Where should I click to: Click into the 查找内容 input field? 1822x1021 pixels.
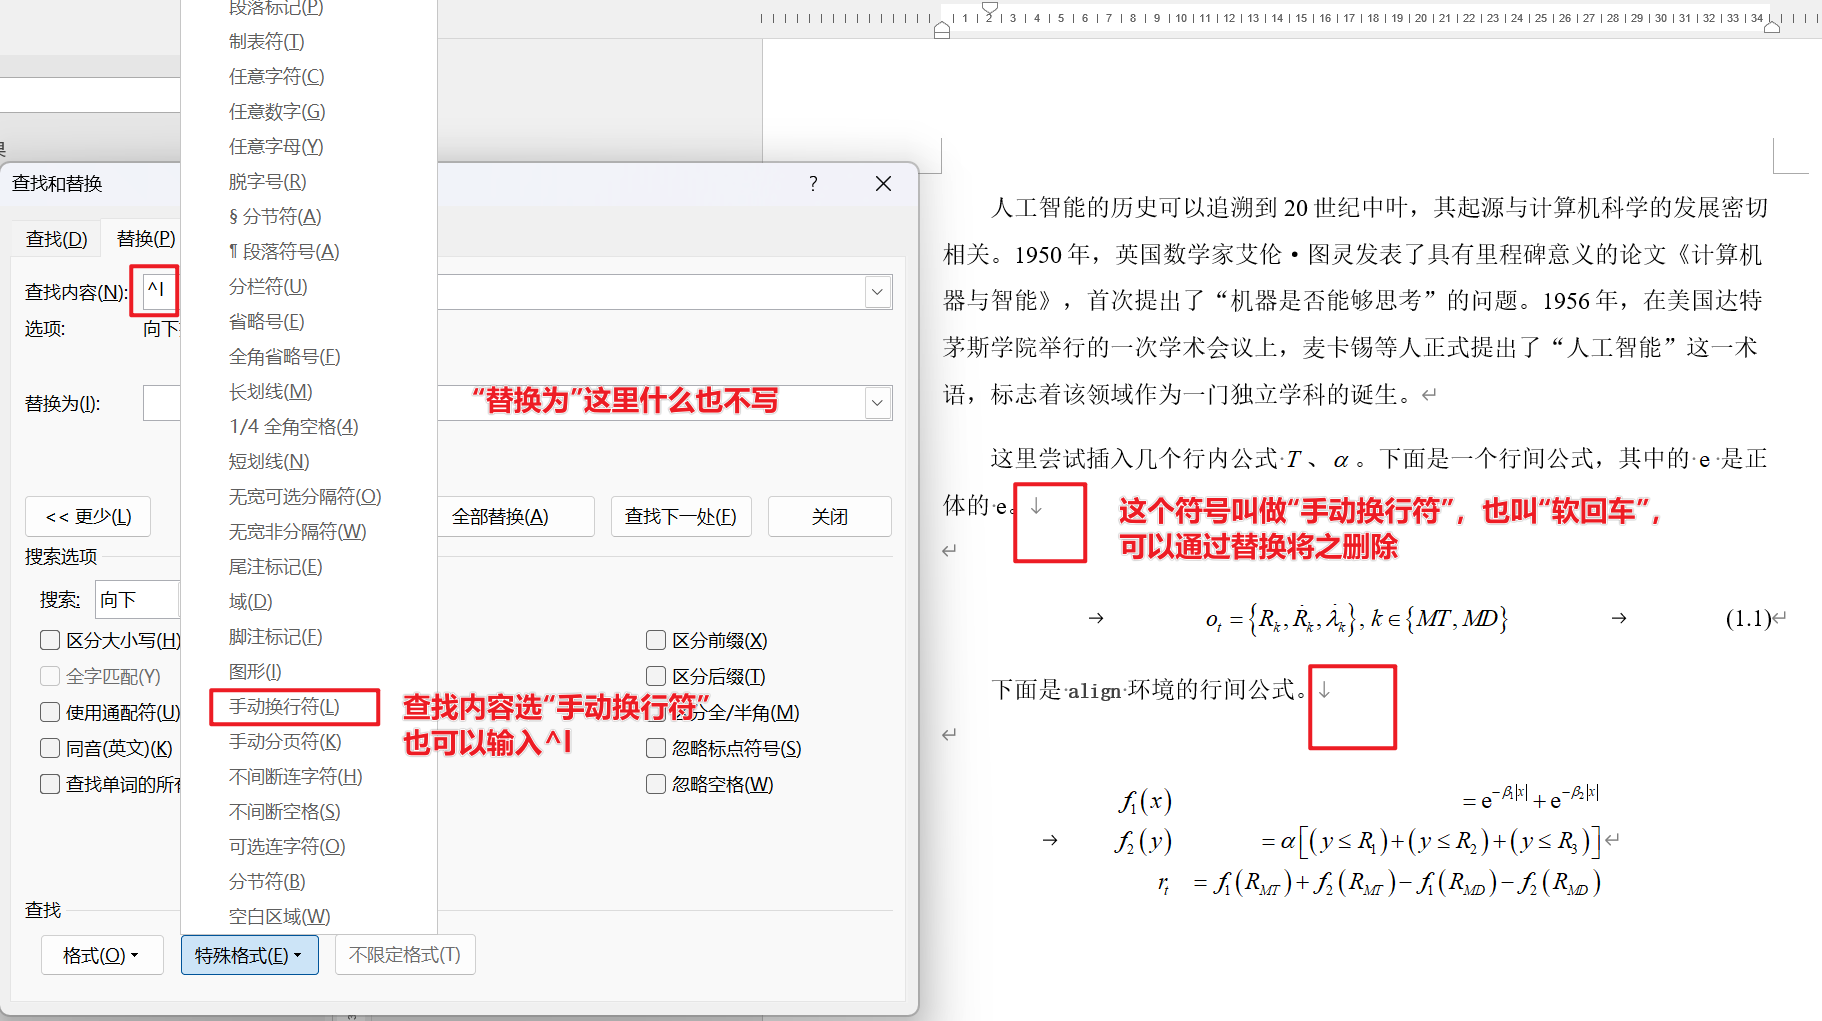[x=515, y=292]
